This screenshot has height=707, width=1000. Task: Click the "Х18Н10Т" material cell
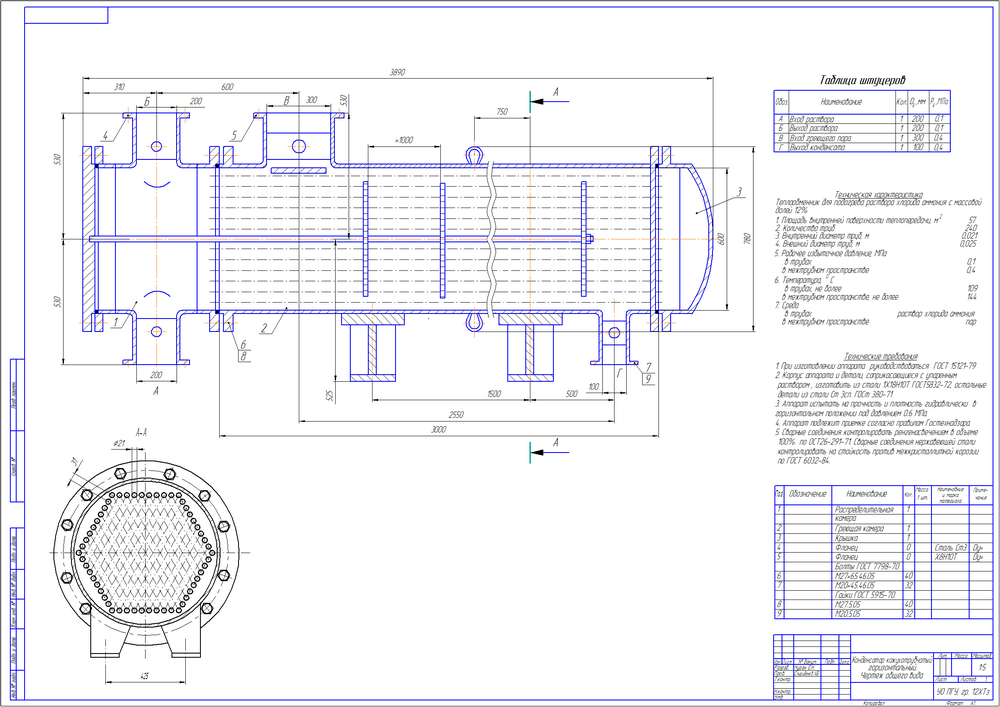coord(946,557)
